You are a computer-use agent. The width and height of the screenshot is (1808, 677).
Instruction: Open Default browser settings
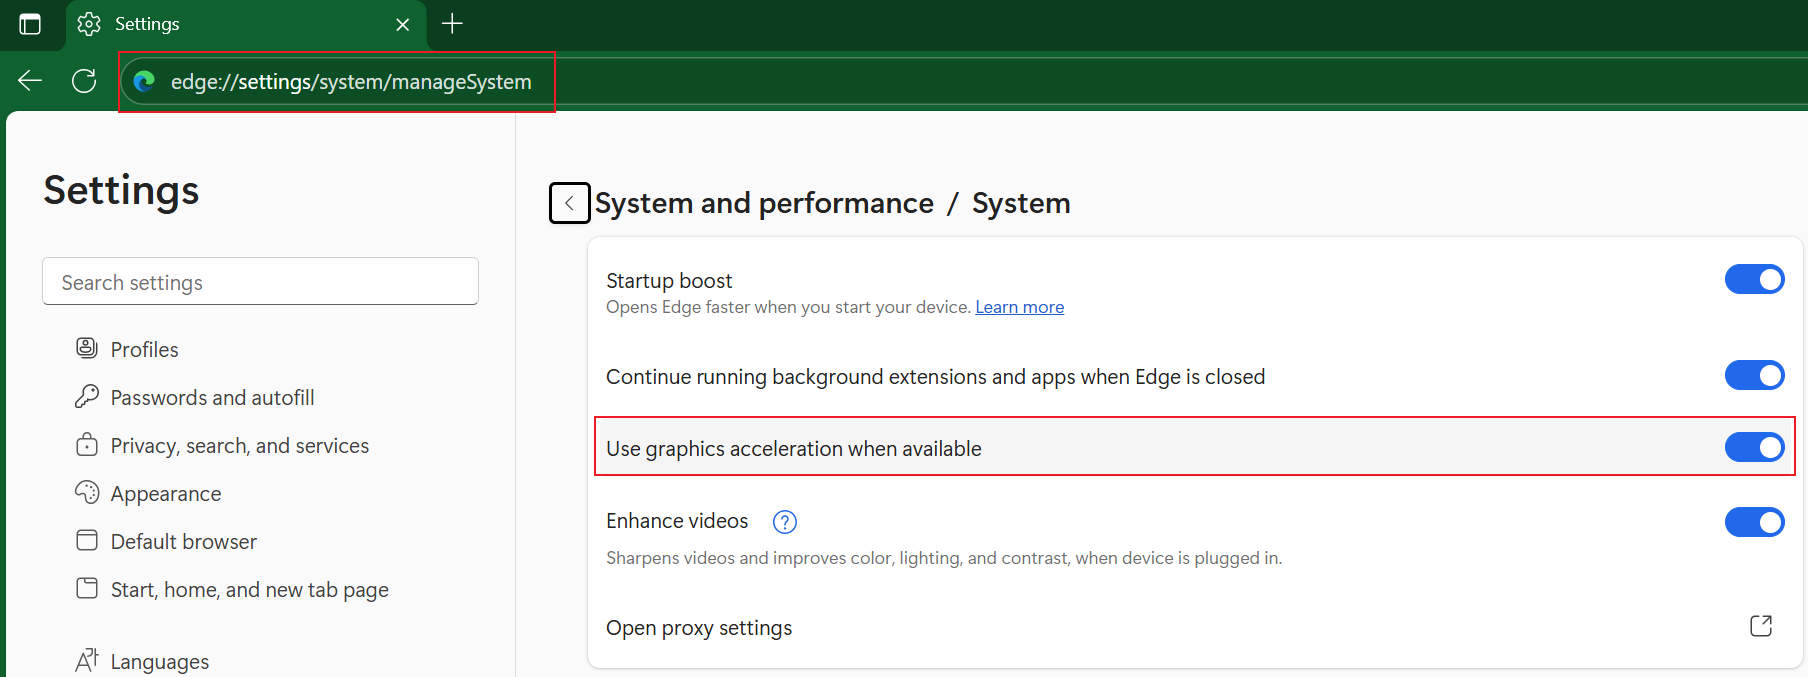[x=184, y=542]
